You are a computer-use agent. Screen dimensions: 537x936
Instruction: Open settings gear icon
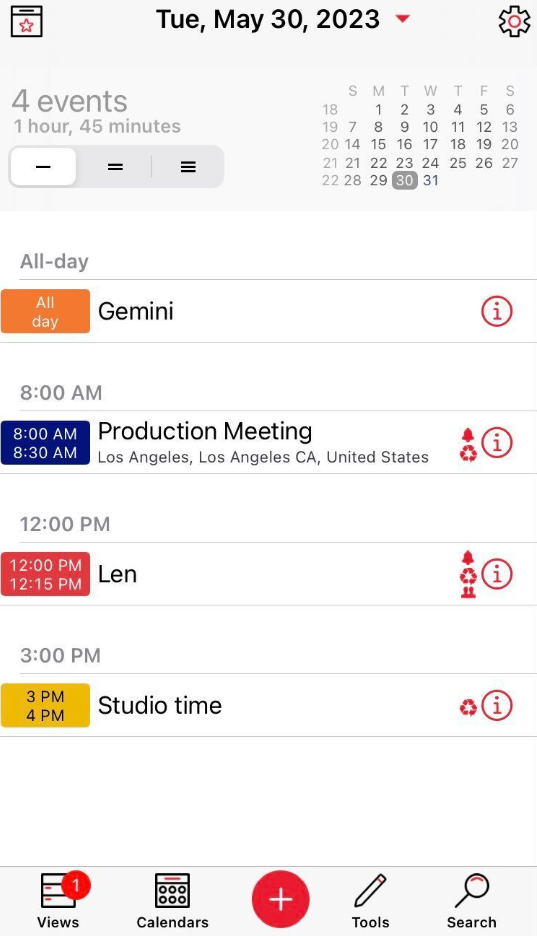[514, 21]
